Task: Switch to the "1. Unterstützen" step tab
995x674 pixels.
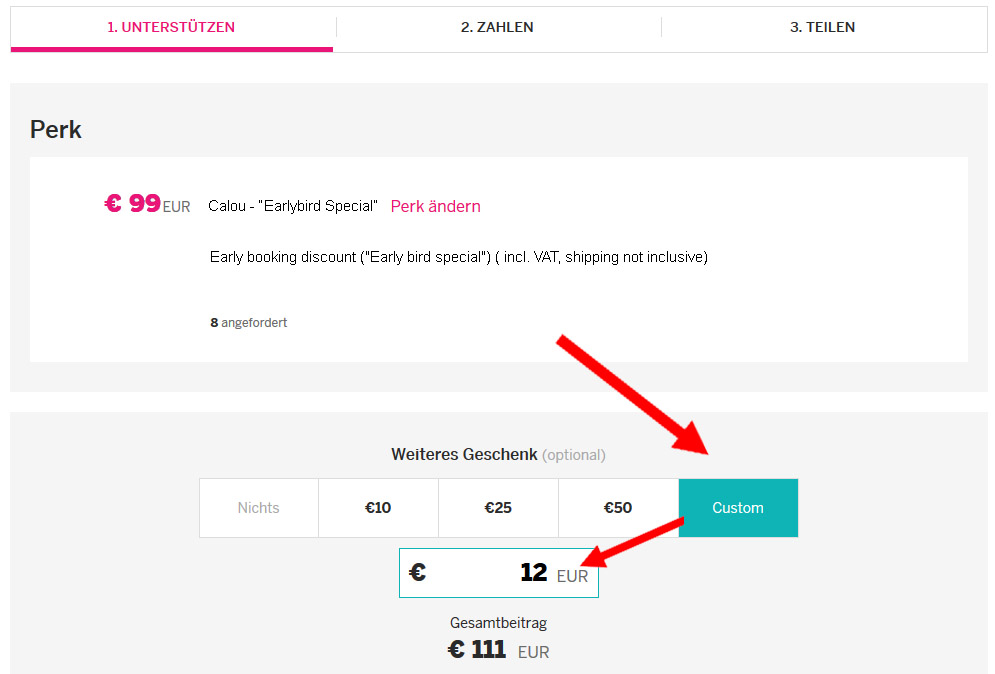Action: point(171,27)
